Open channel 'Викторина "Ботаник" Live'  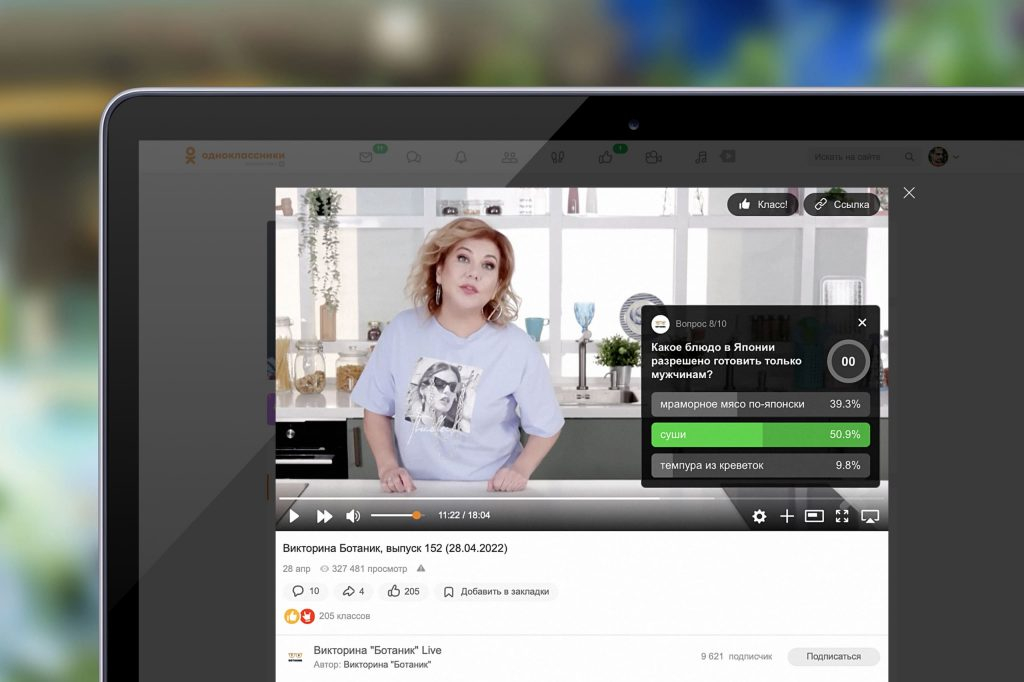point(377,650)
